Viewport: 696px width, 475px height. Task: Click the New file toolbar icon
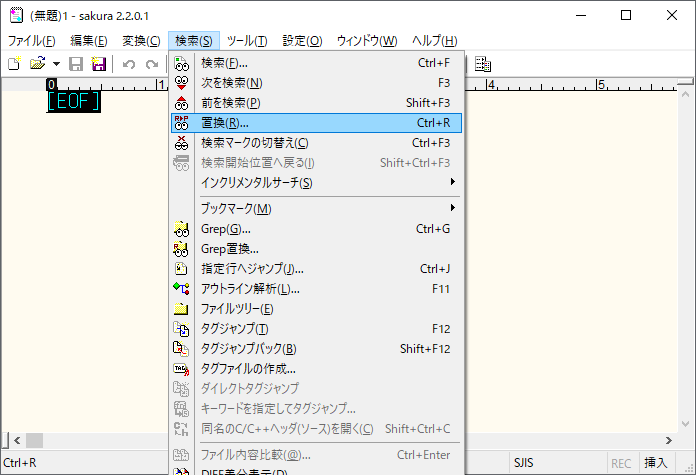(x=15, y=64)
